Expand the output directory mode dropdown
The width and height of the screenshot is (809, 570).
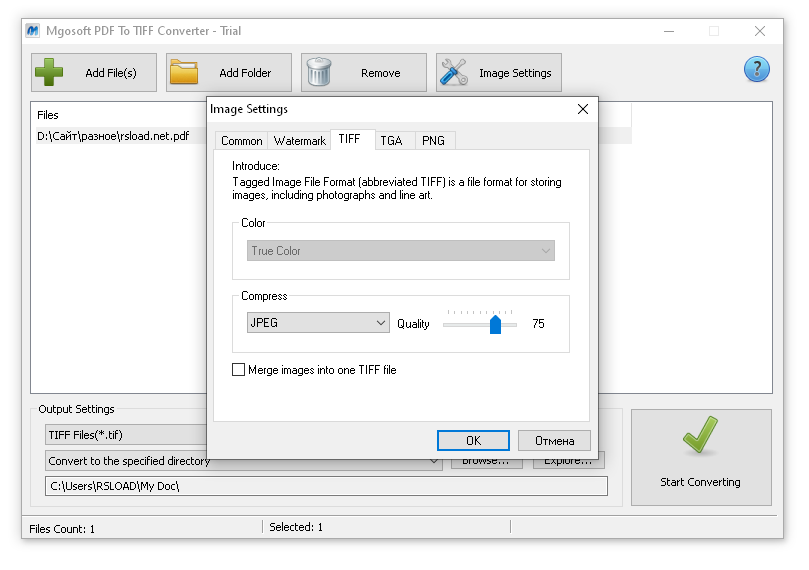(434, 461)
